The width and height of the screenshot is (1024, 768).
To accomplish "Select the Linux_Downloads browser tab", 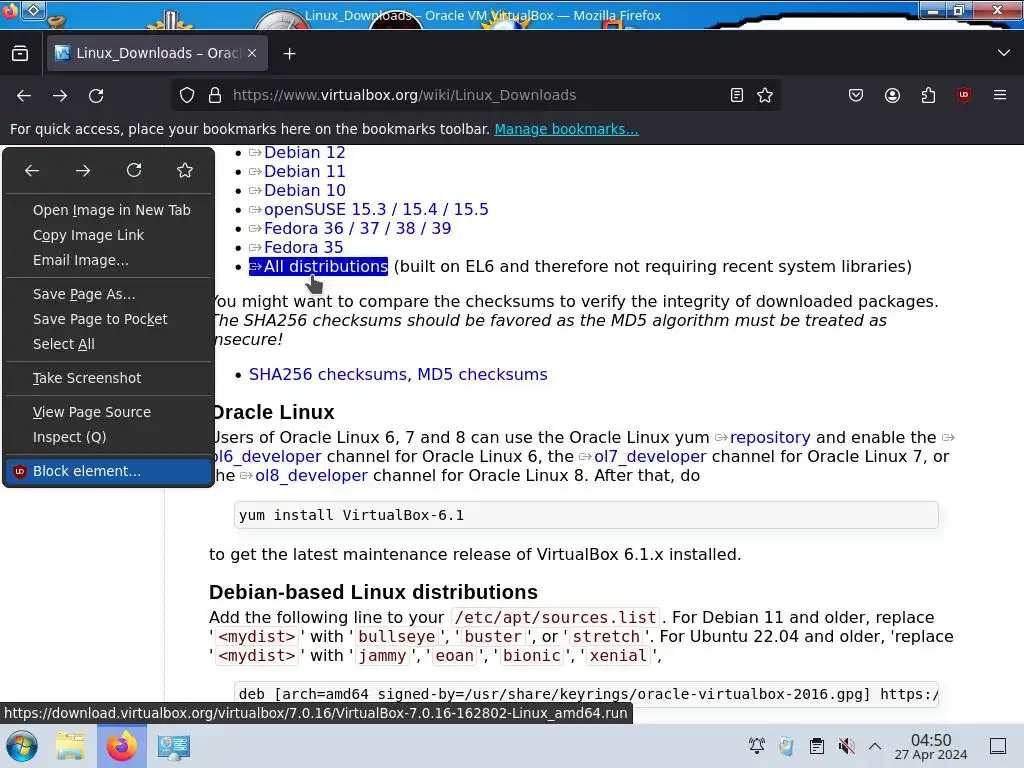I will point(157,54).
